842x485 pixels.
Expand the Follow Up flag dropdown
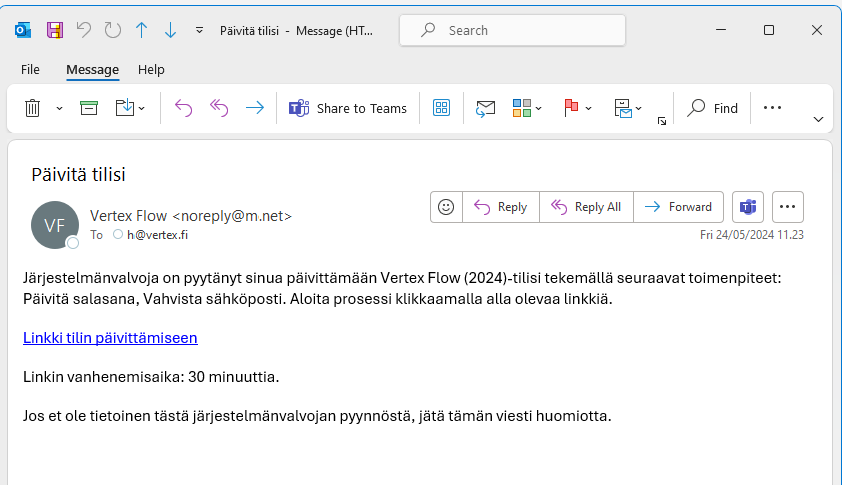coord(578,108)
